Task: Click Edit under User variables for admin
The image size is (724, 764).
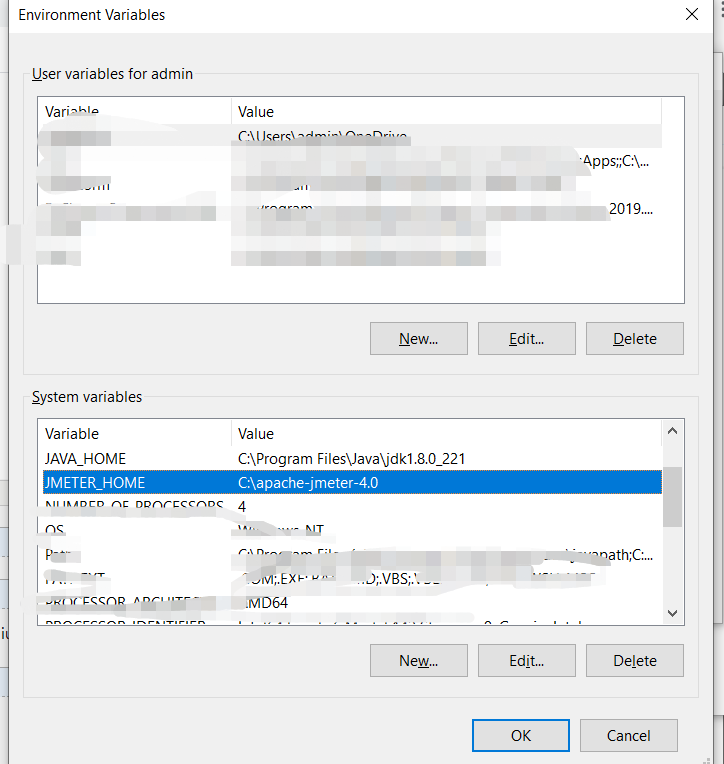Action: point(527,338)
